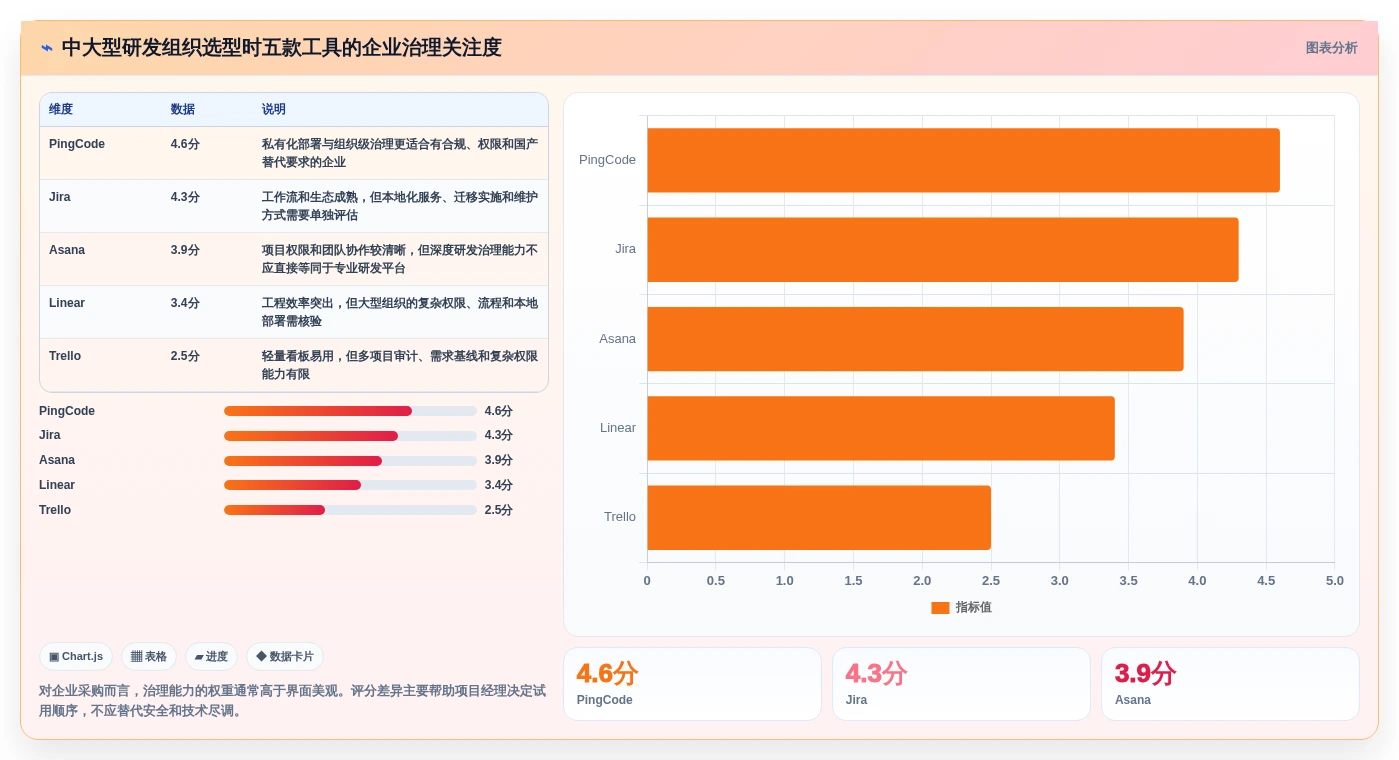Select the Linear table row name
Image resolution: width=1399 pixels, height=760 pixels.
(67, 303)
